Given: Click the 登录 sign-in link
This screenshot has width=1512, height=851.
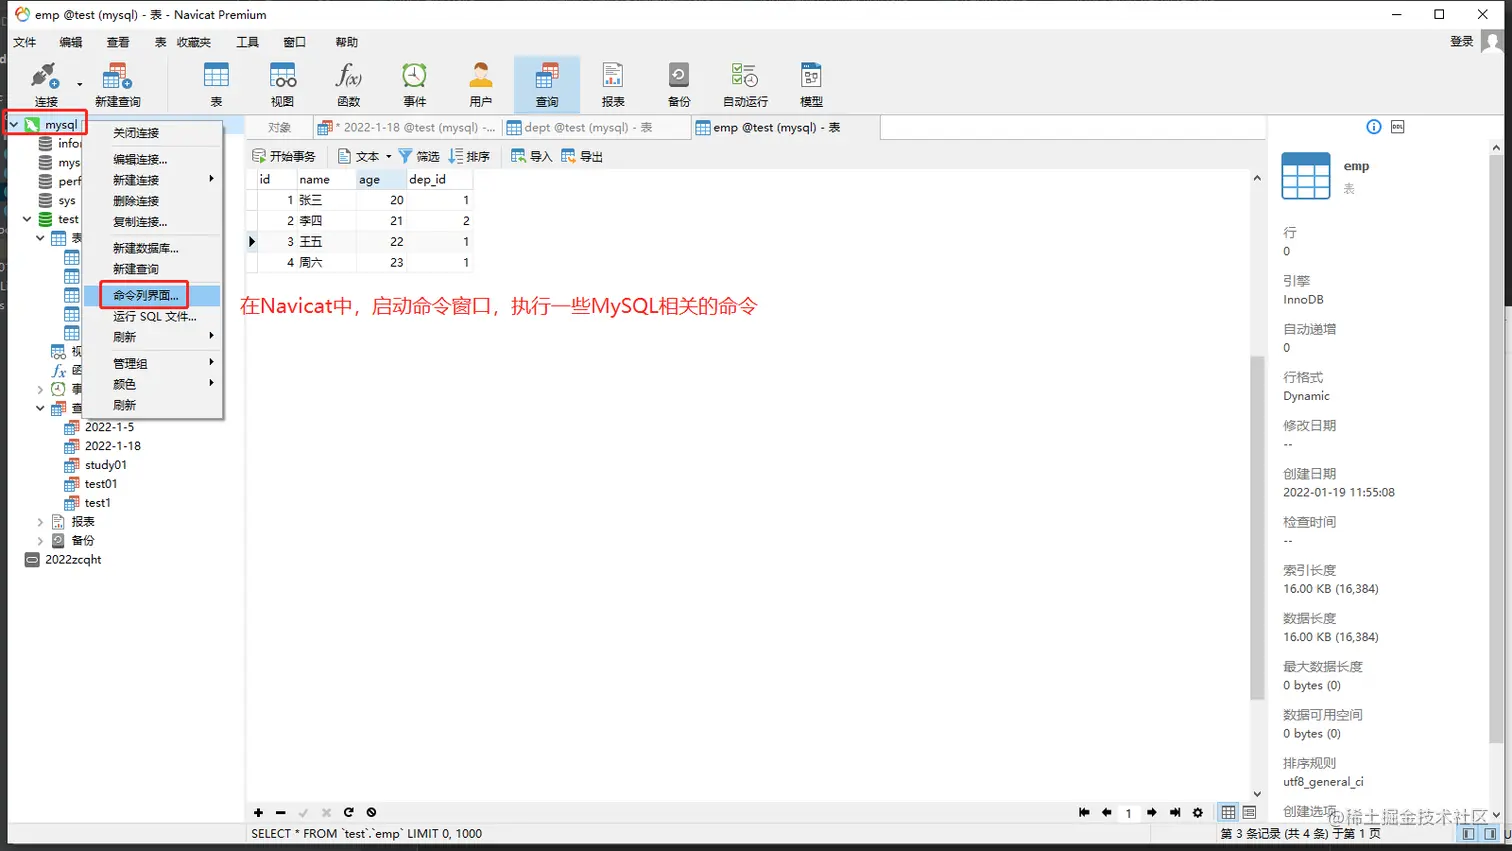Looking at the screenshot, I should pos(1461,42).
